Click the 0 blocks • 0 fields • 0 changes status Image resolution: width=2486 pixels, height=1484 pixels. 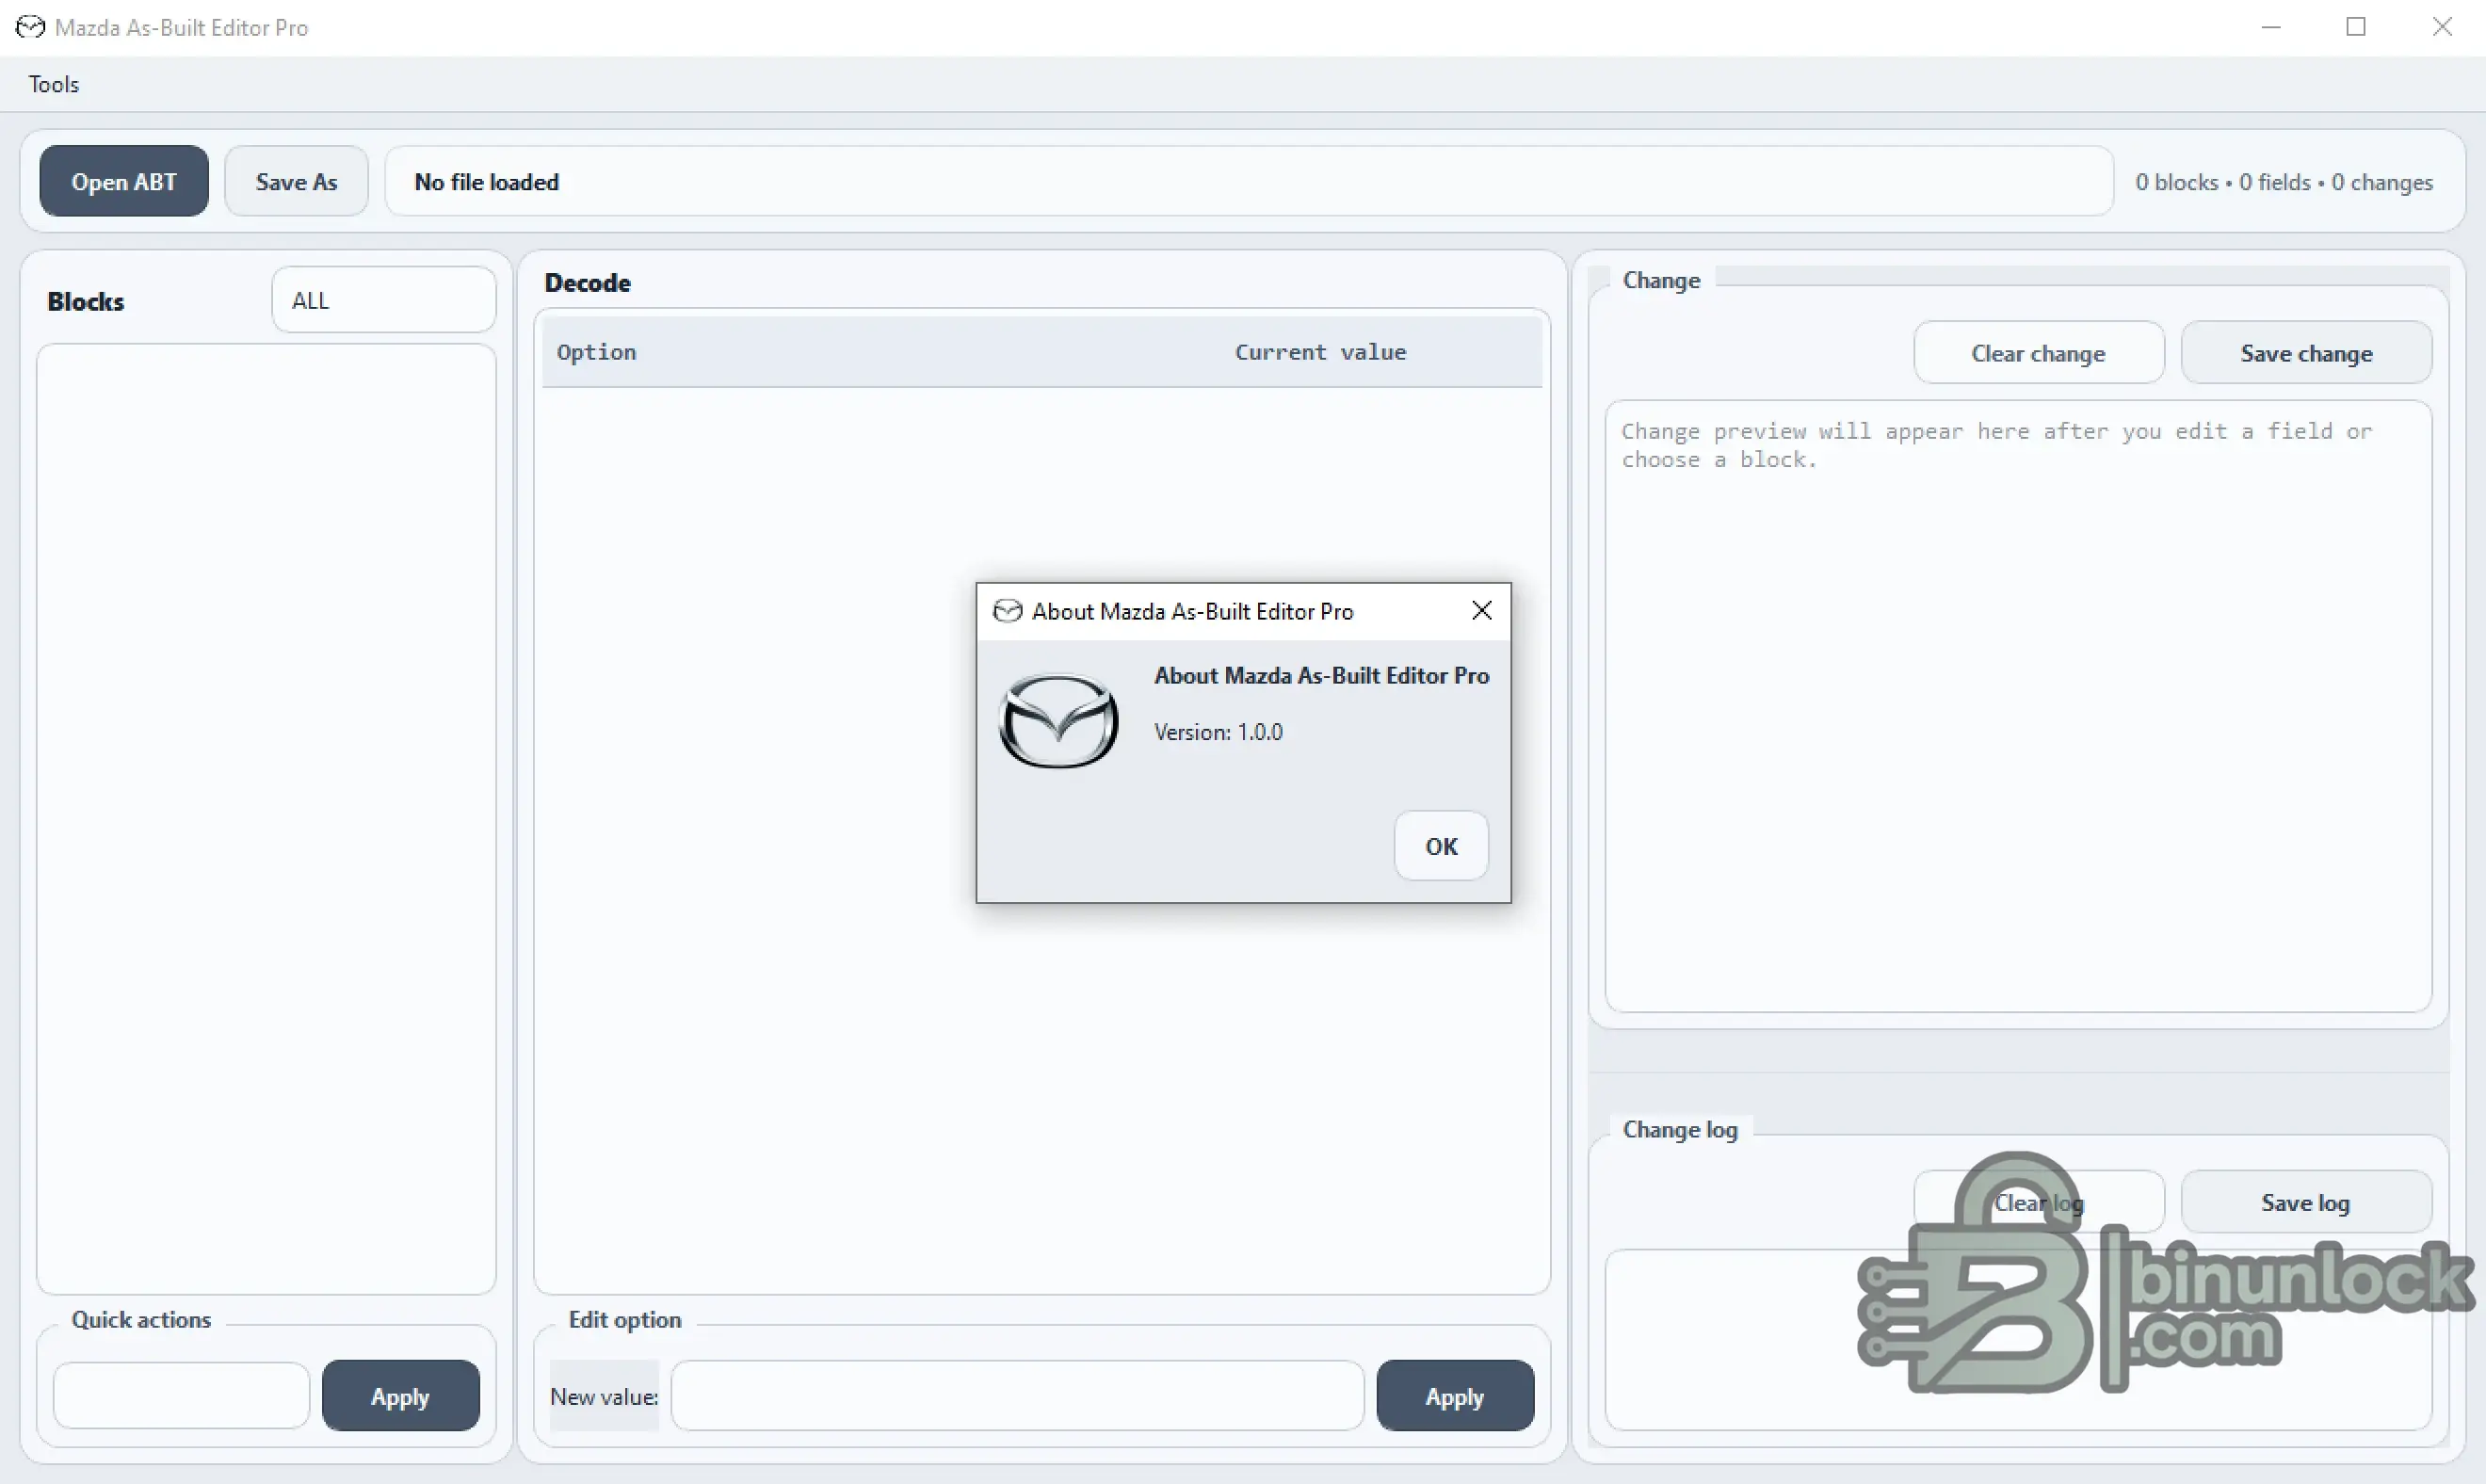click(x=2284, y=182)
